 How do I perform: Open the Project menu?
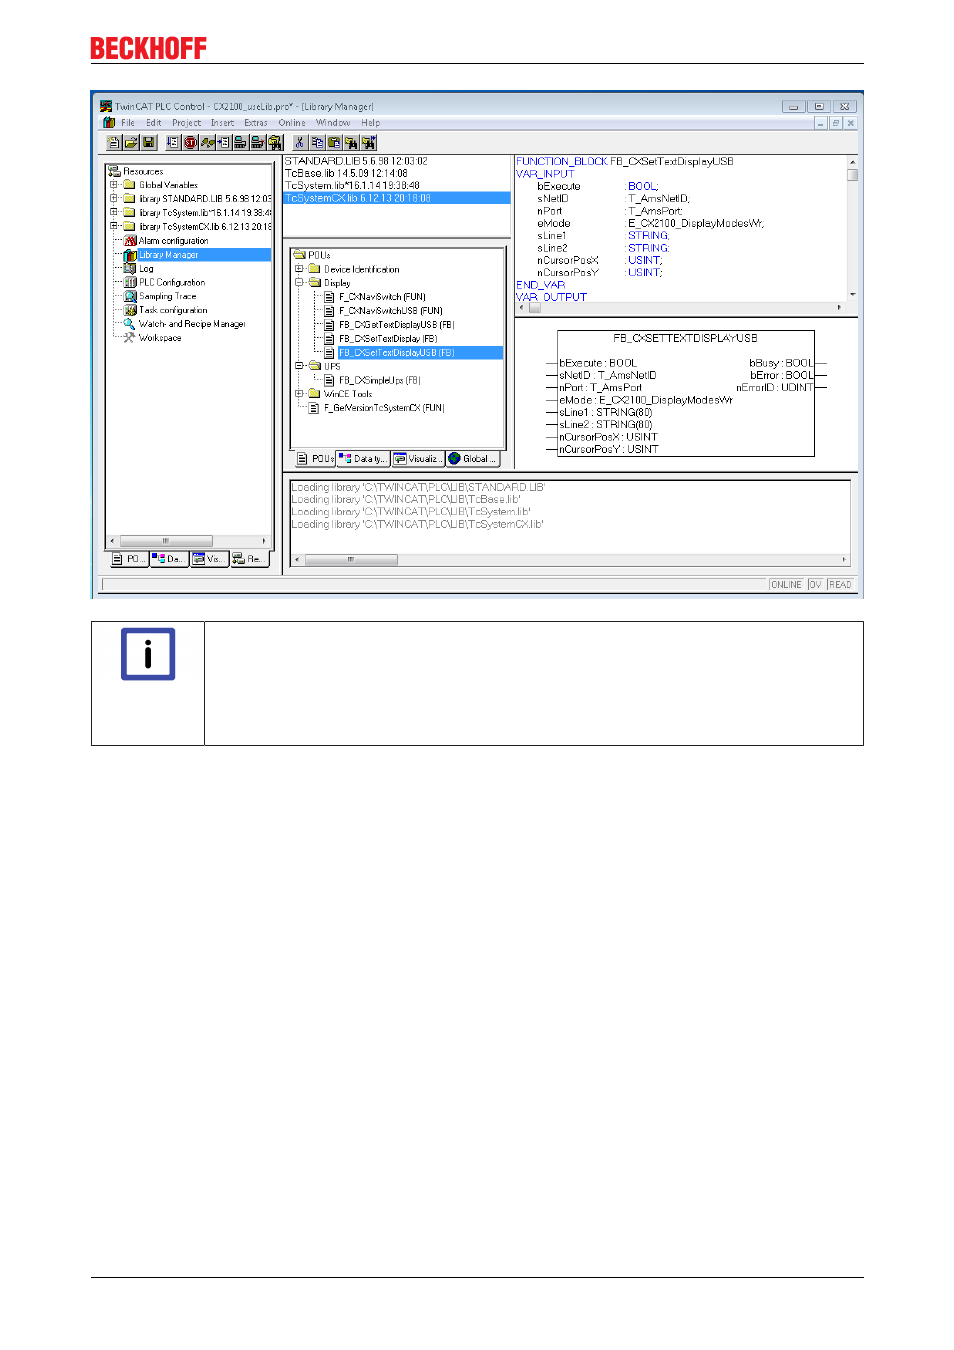(x=186, y=123)
